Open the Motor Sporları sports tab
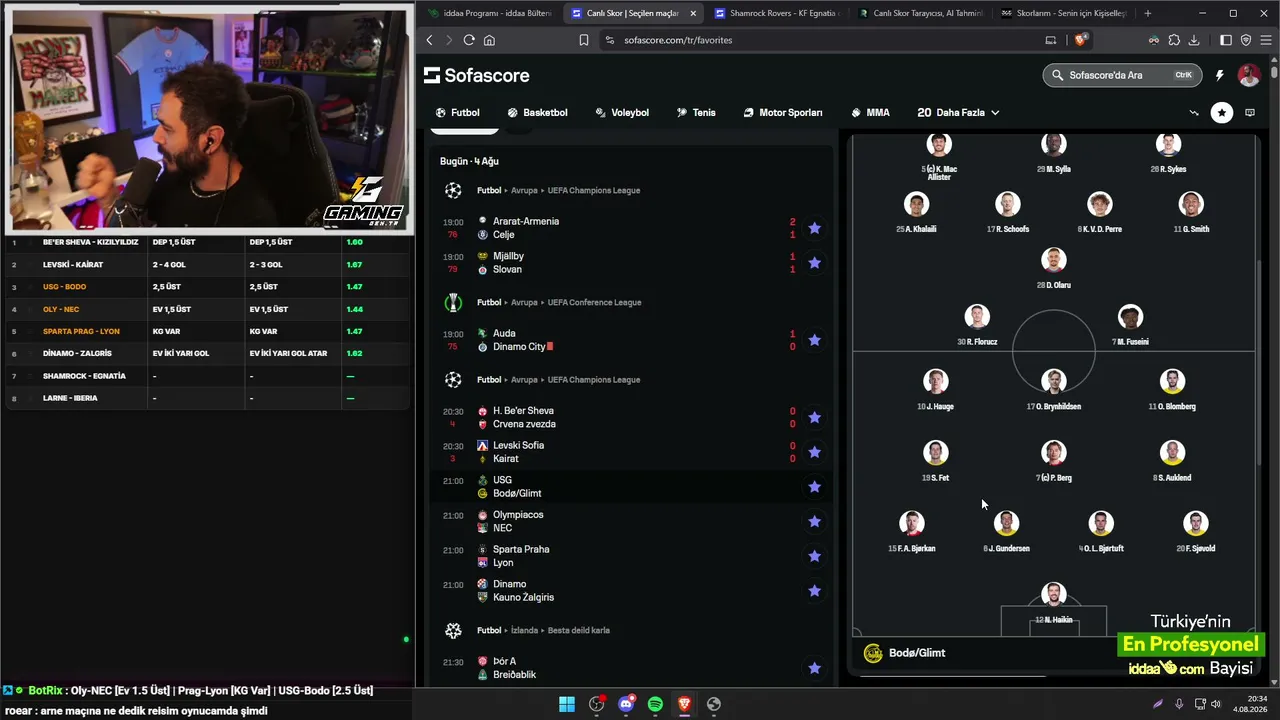 [783, 113]
